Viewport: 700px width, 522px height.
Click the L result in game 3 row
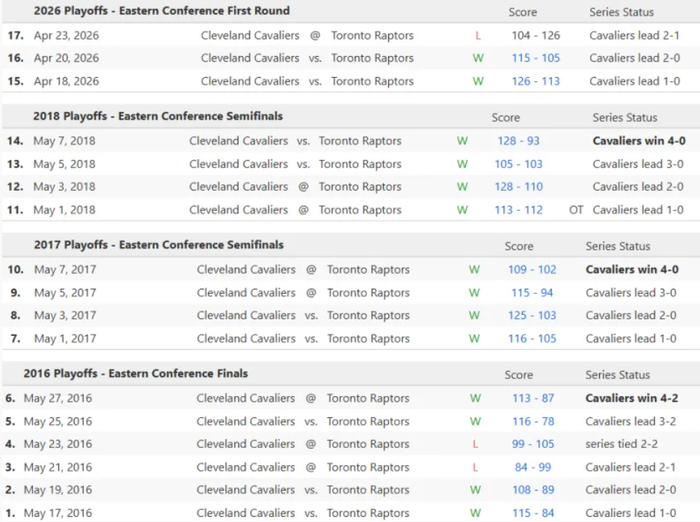(475, 467)
